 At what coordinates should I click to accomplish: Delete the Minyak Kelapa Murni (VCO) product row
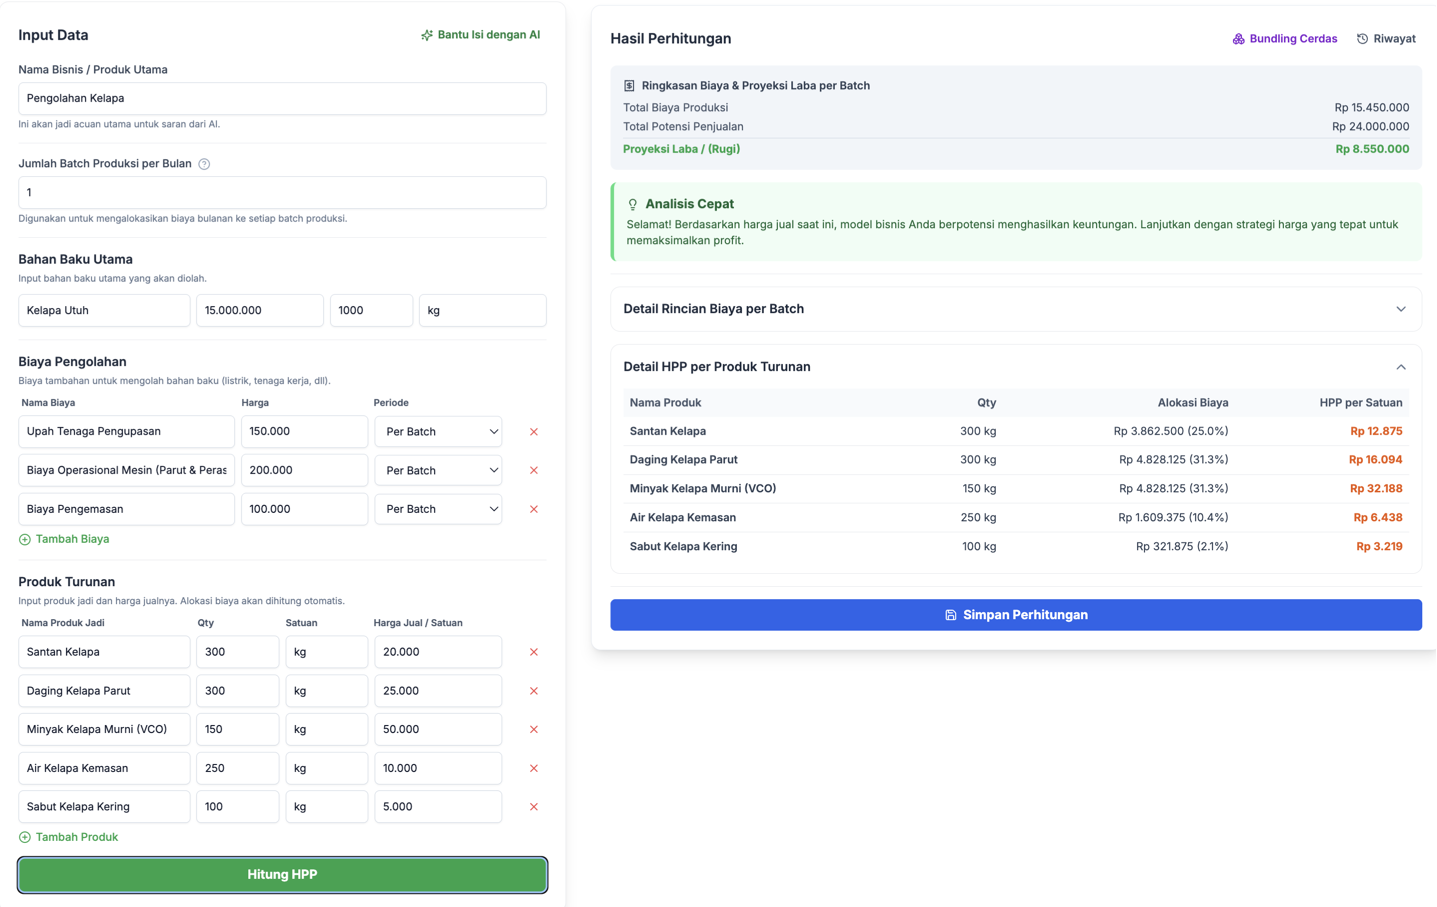pos(533,730)
